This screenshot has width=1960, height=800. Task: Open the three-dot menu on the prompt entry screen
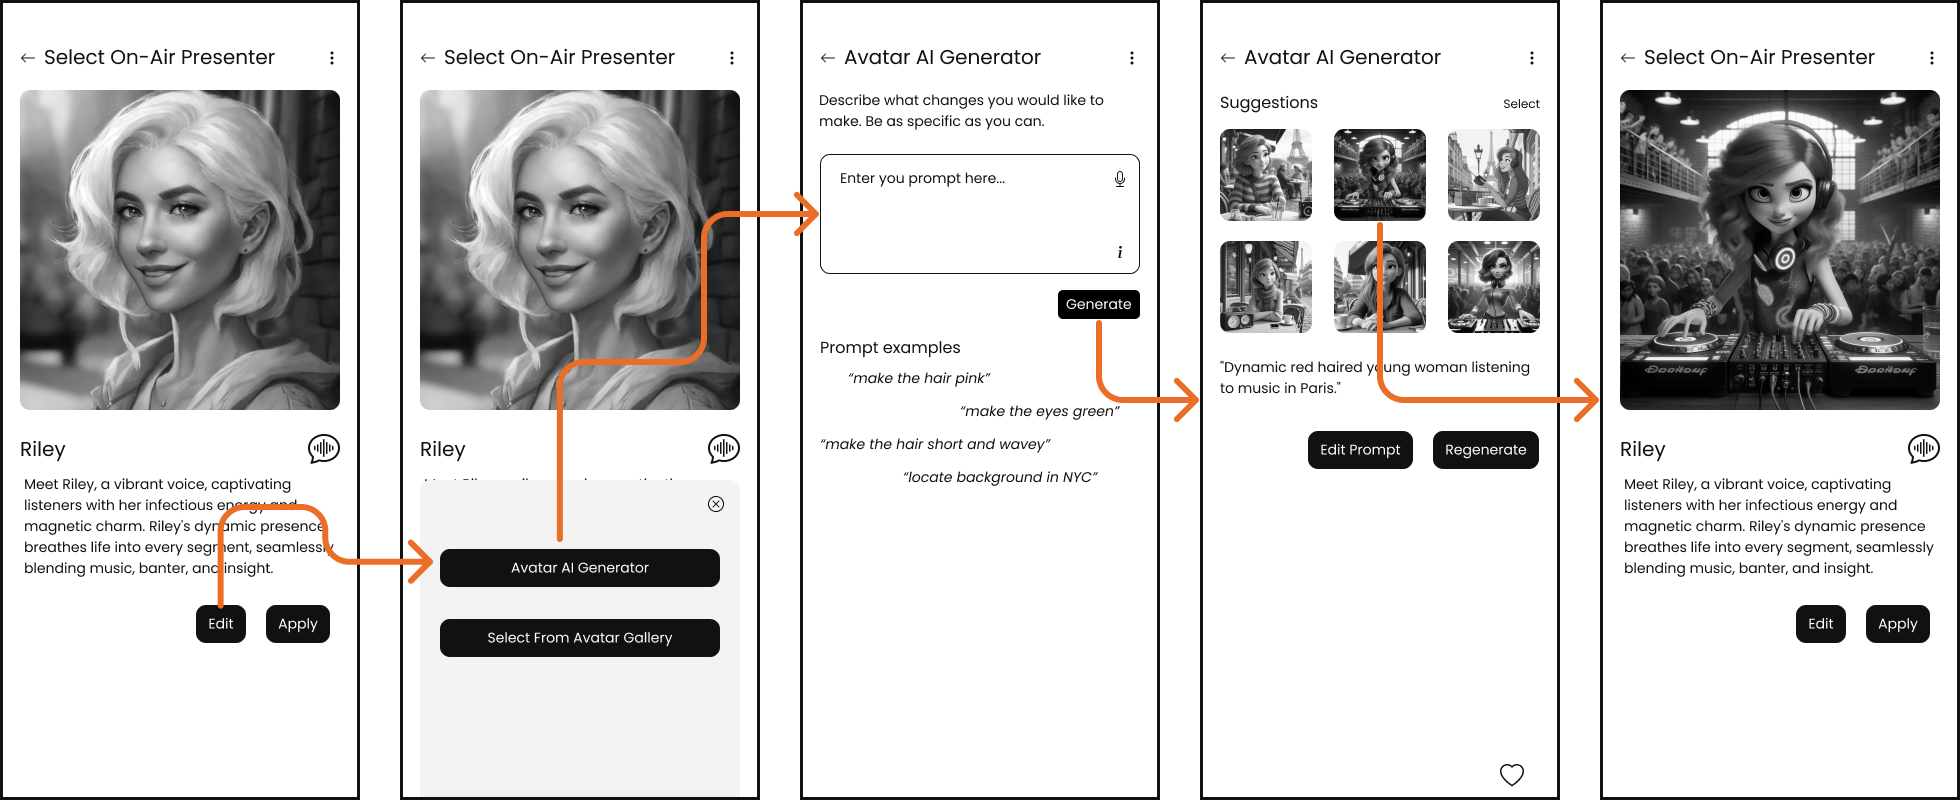click(x=1132, y=58)
